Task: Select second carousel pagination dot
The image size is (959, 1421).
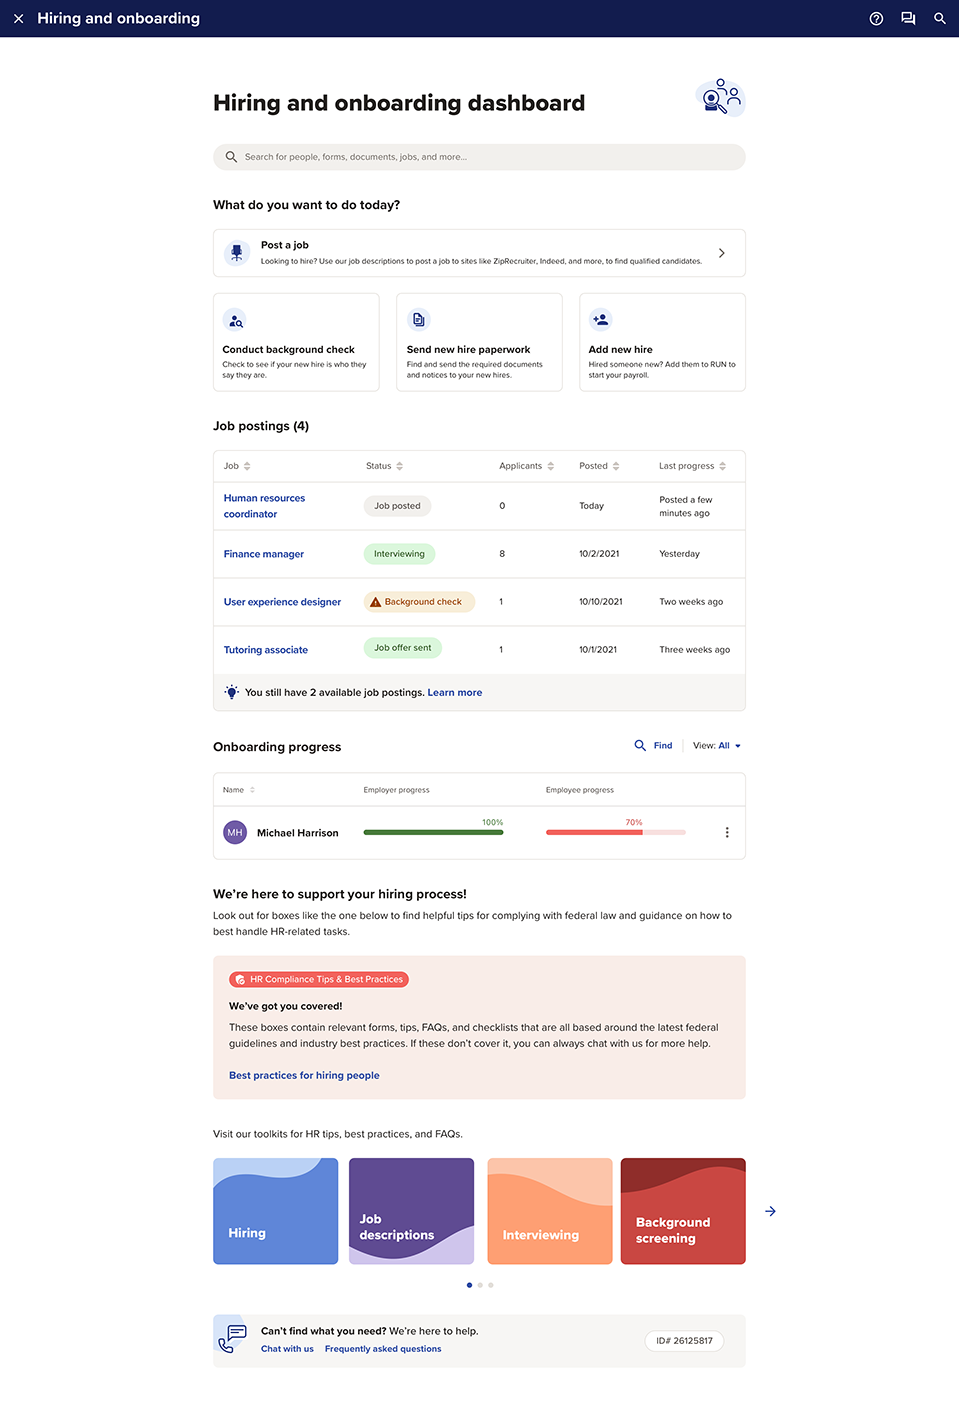Action: tap(480, 1285)
